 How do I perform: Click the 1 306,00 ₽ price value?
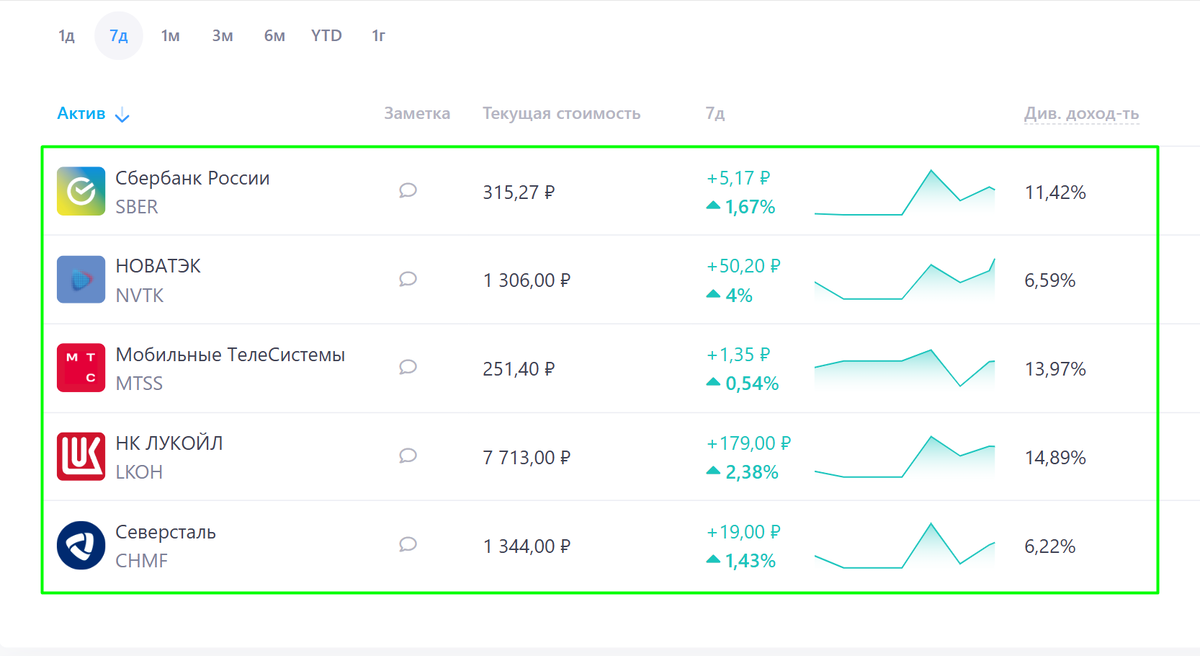(527, 280)
